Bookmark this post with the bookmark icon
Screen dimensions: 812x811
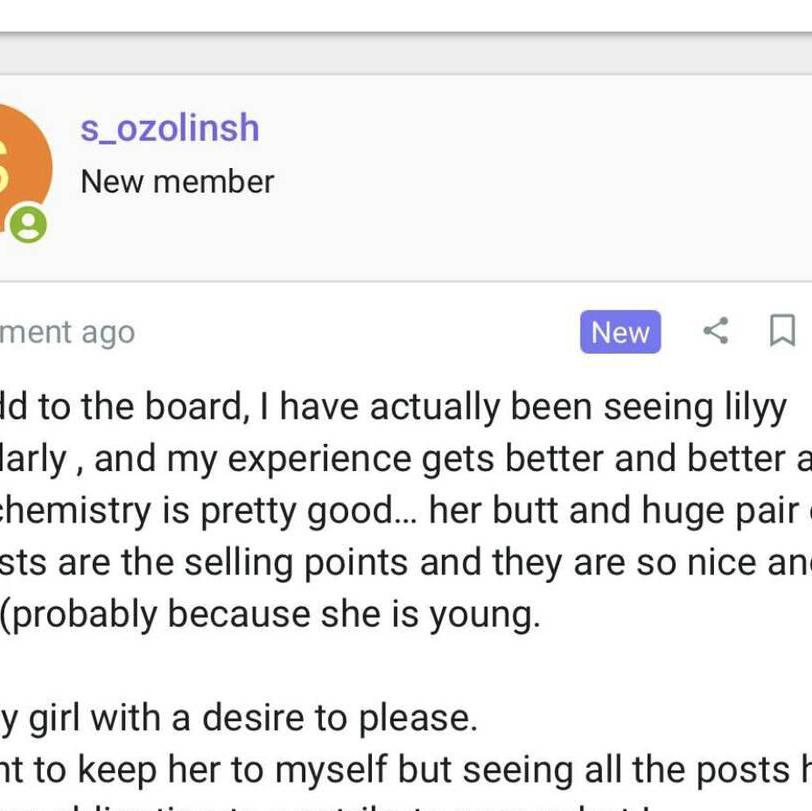(781, 331)
